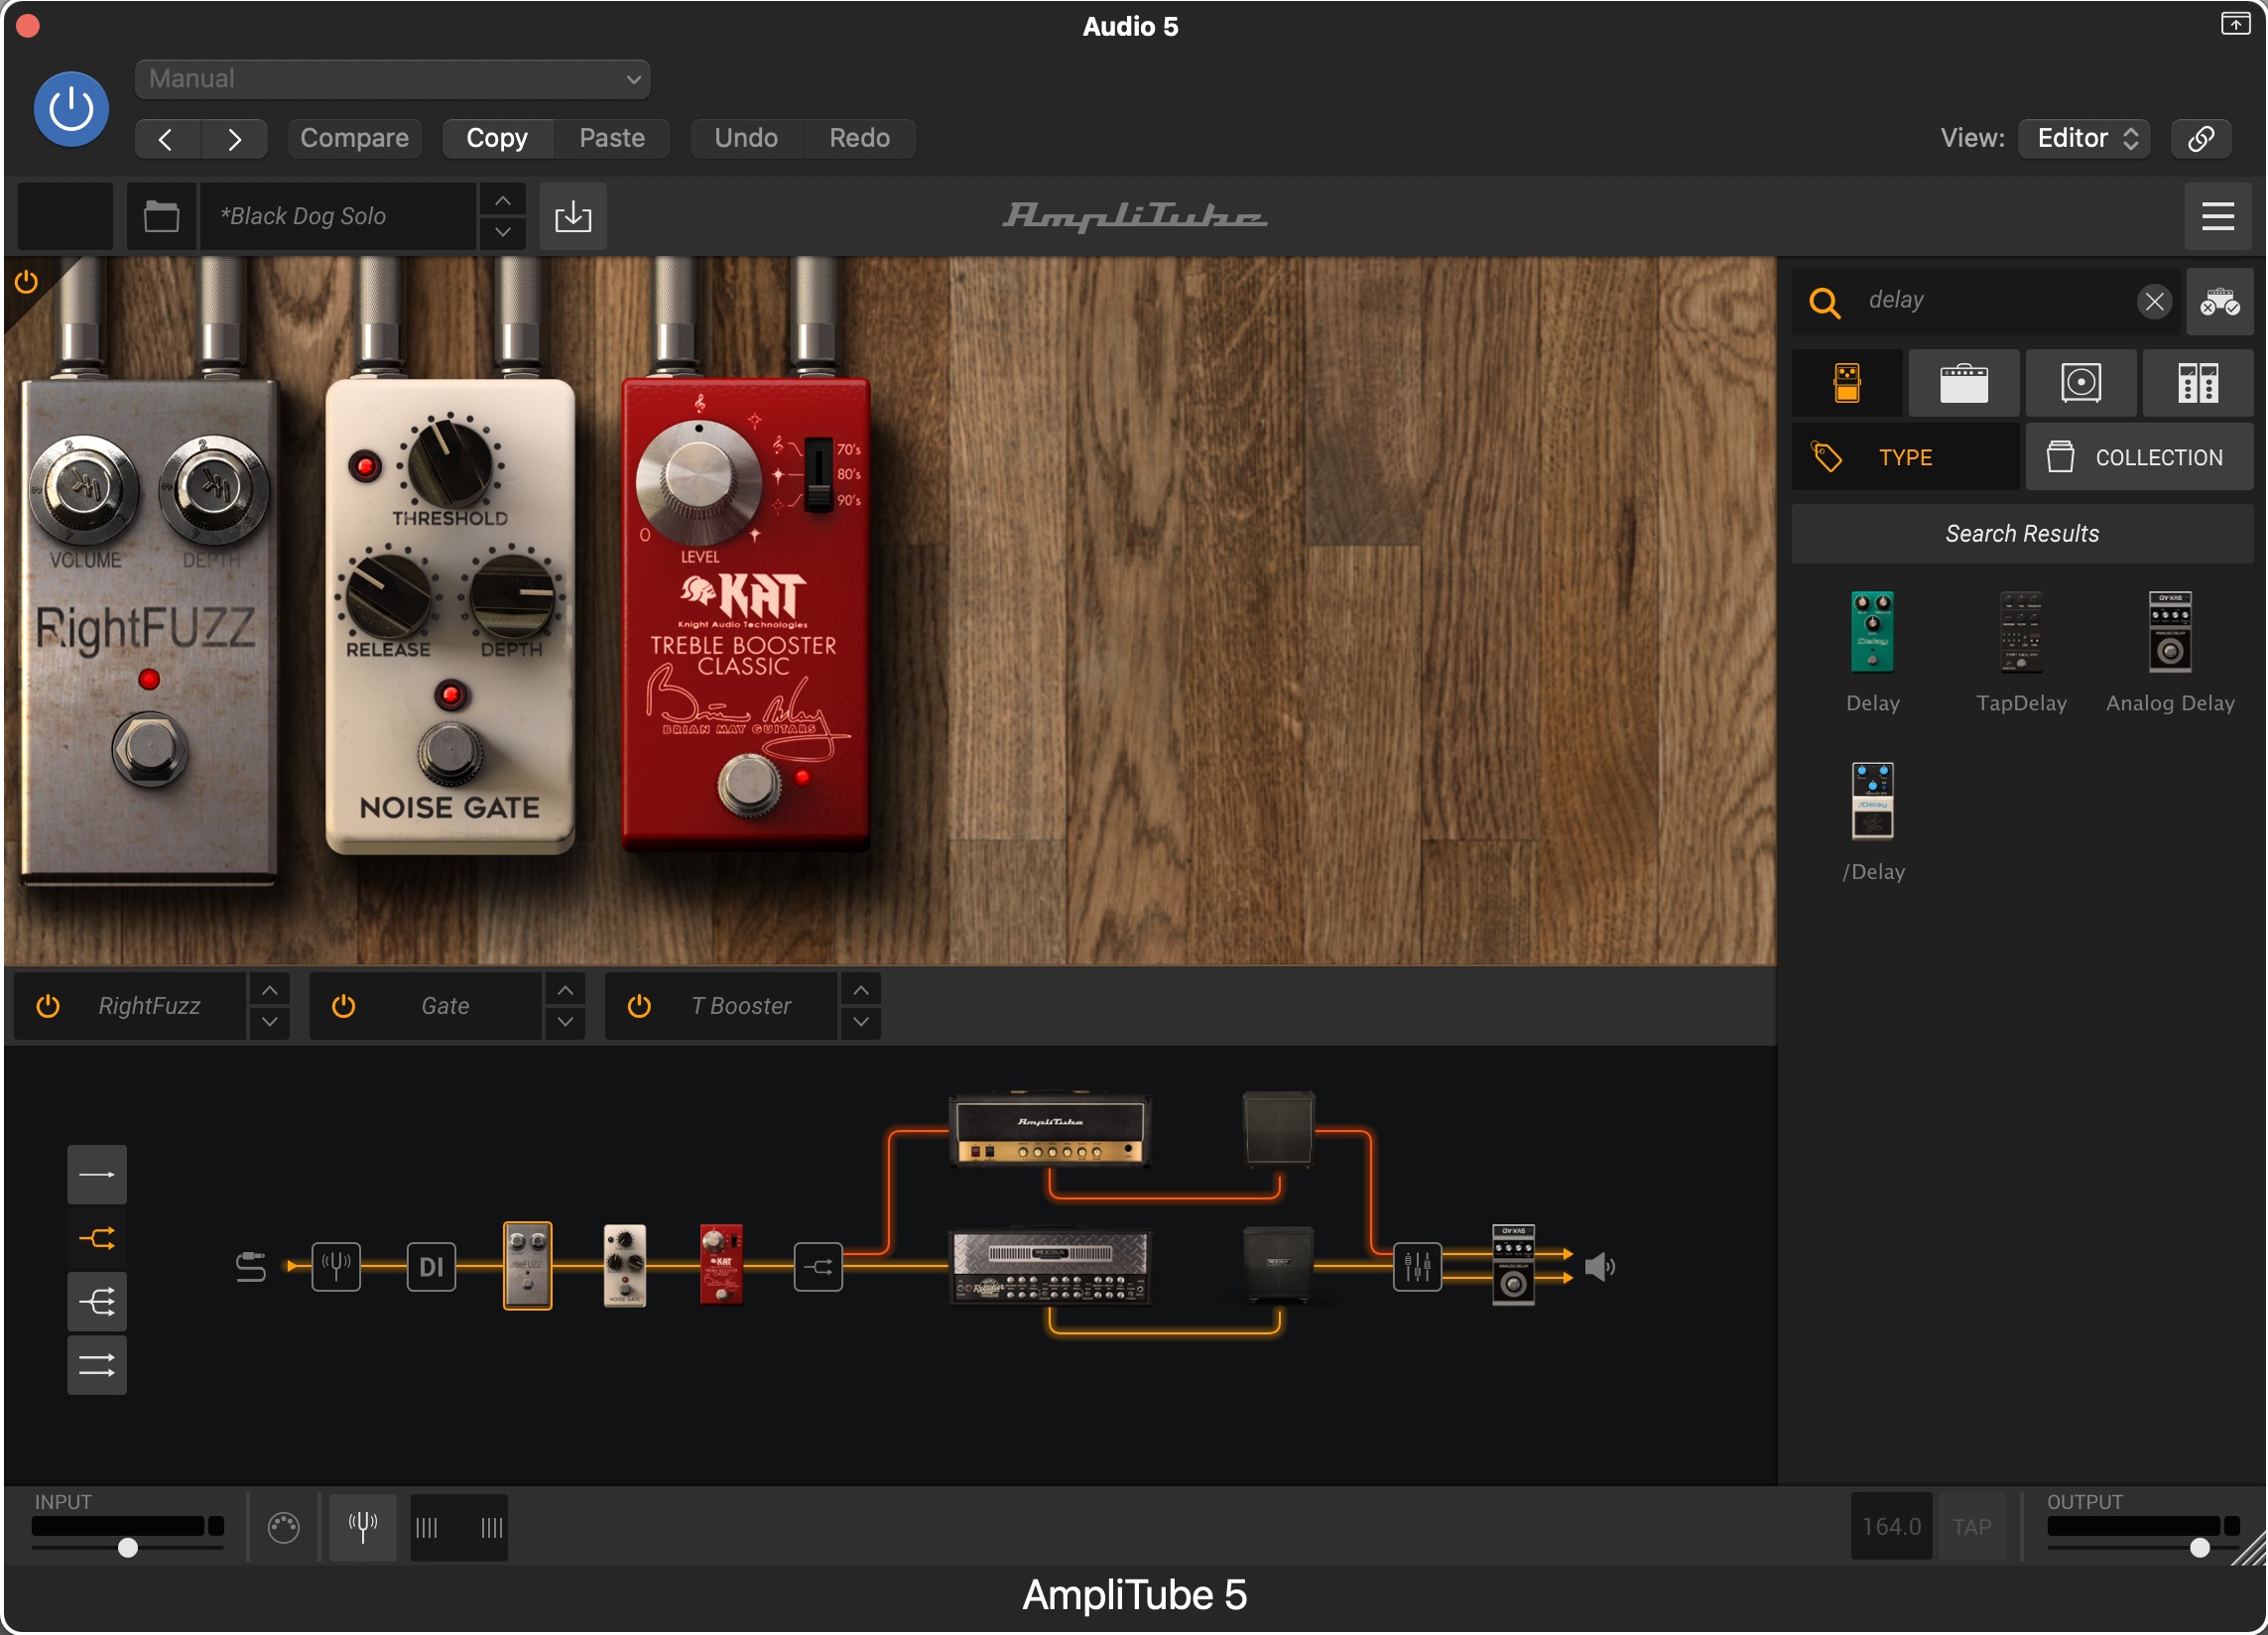Toggle the plugin power bypass button
This screenshot has width=2268, height=1635.
tap(71, 108)
